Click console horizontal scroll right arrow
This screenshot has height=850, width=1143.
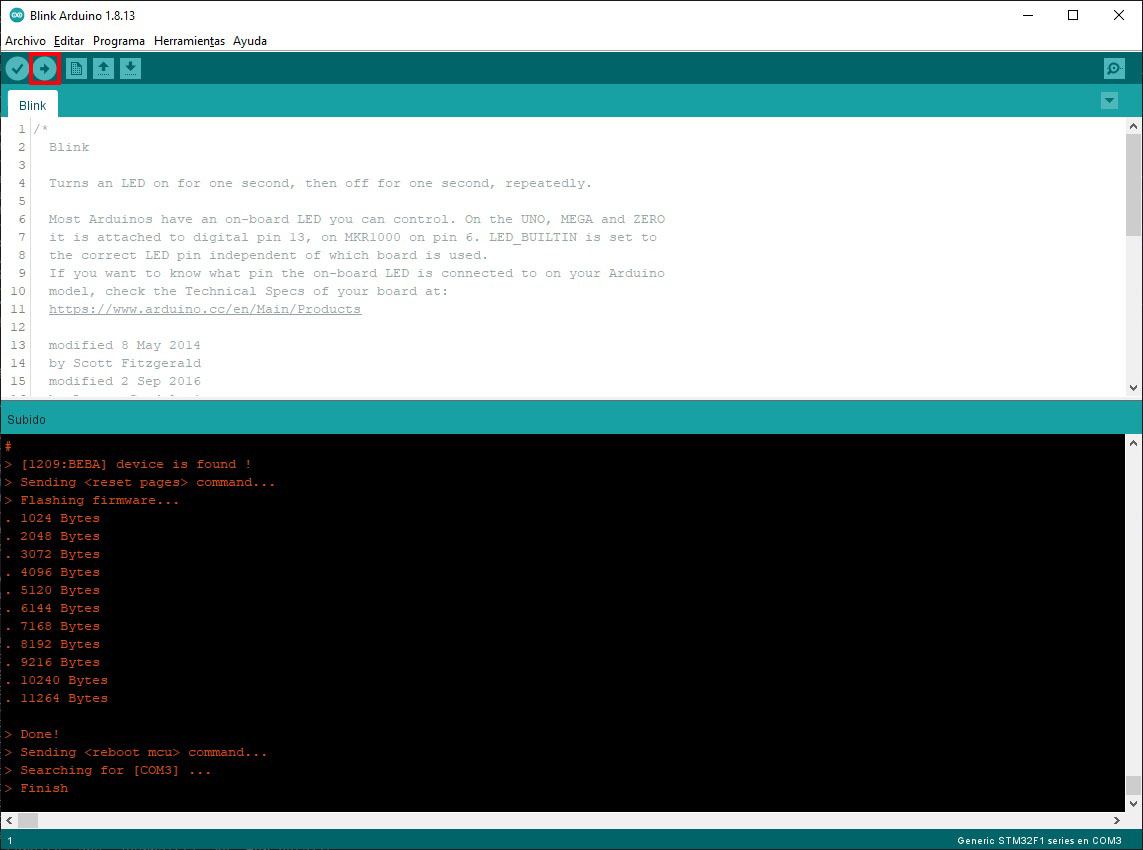(x=1117, y=820)
